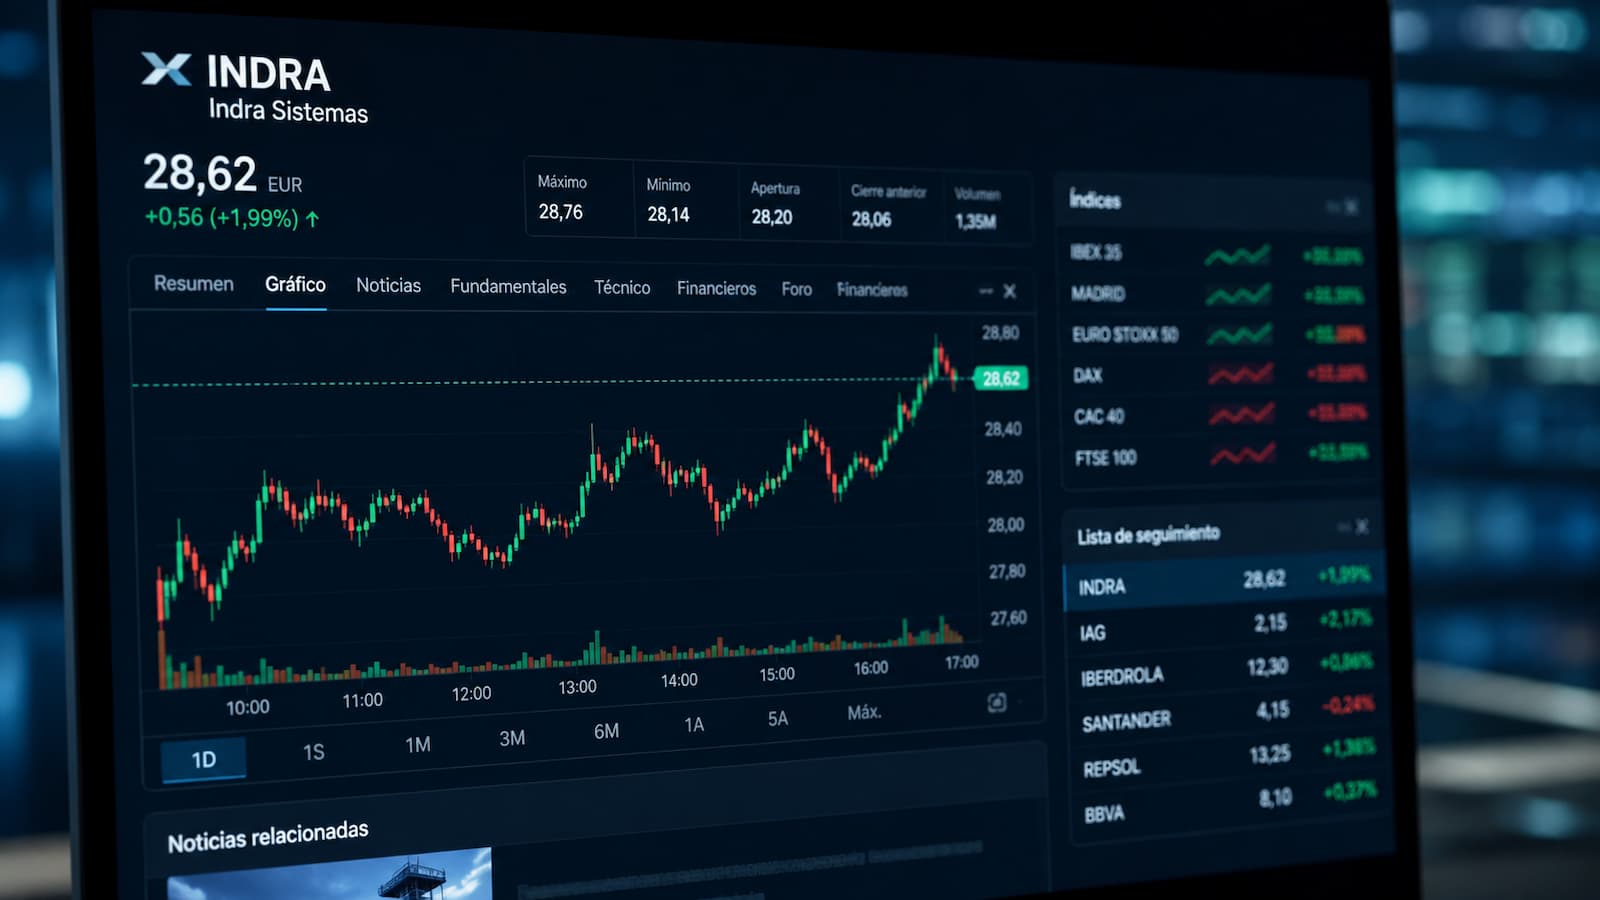Select REPSOL in watchlist
The image size is (1600, 900).
click(x=1230, y=760)
